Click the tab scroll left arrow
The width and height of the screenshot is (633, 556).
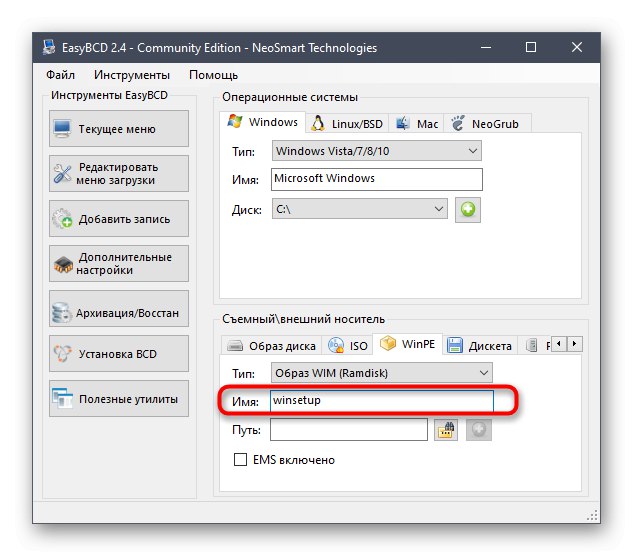[x=559, y=344]
